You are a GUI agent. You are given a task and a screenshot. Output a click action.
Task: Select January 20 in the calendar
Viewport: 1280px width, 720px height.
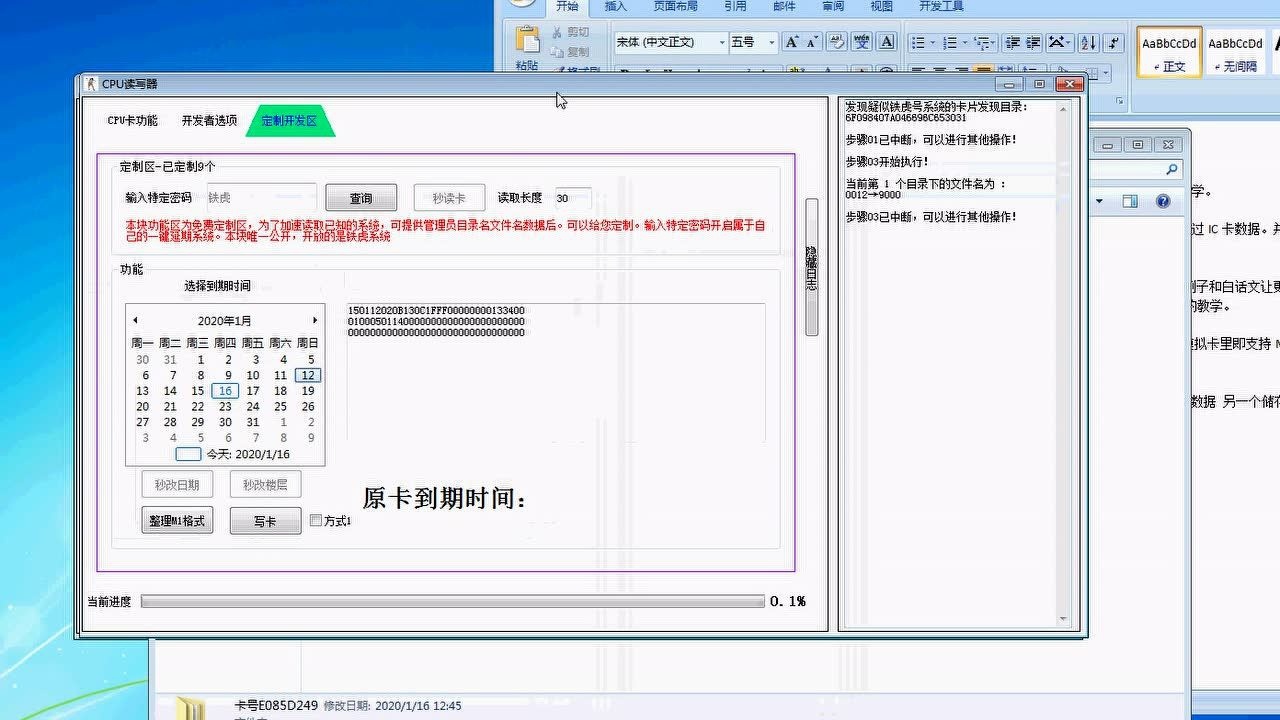point(143,407)
